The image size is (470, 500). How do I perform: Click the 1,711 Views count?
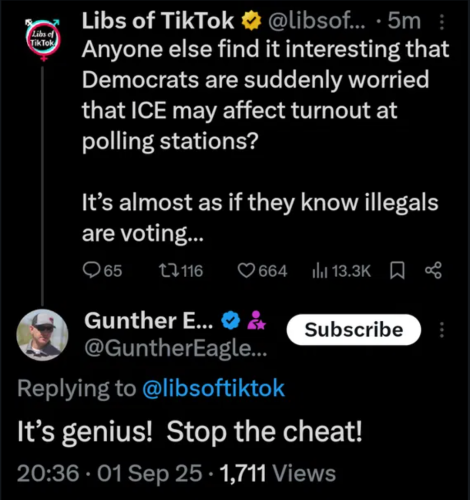click(278, 473)
